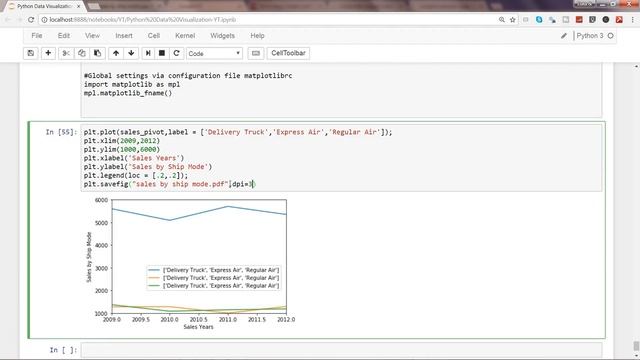The width and height of the screenshot is (640, 360).
Task: Open the zoom magnifier in address bar
Action: click(502, 20)
